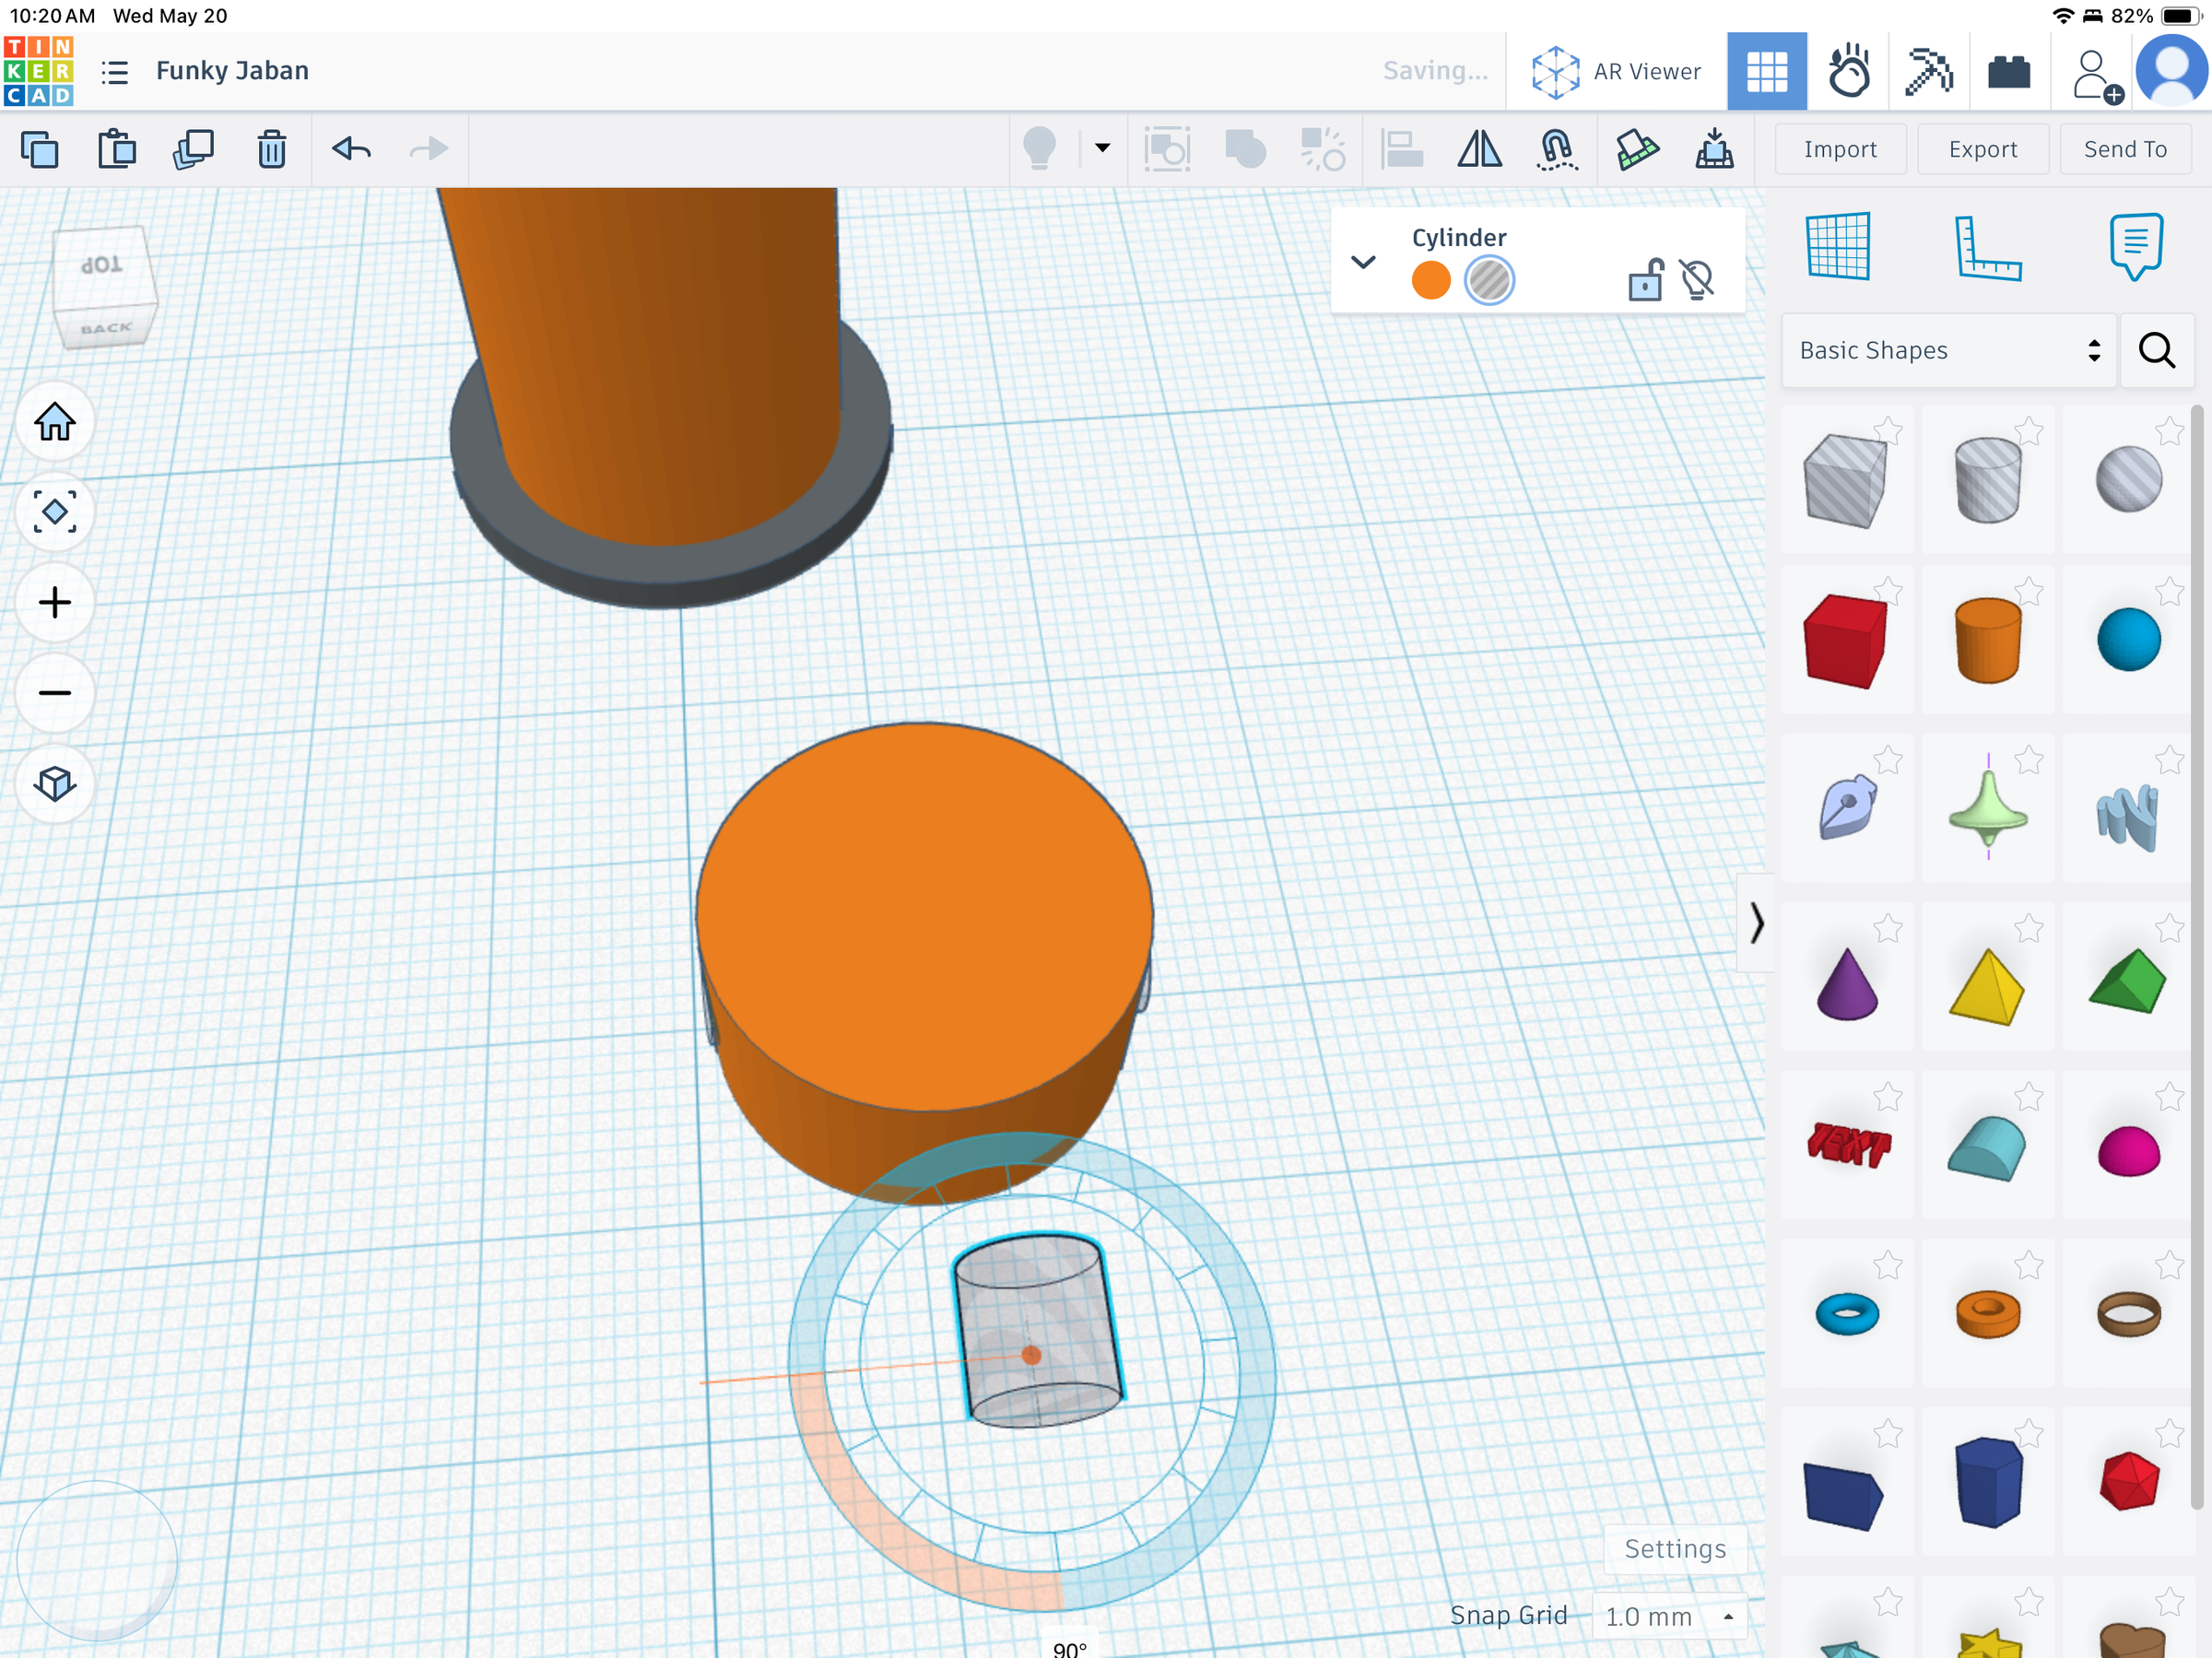Redo the last action
2212x1658 pixels.
(x=429, y=150)
